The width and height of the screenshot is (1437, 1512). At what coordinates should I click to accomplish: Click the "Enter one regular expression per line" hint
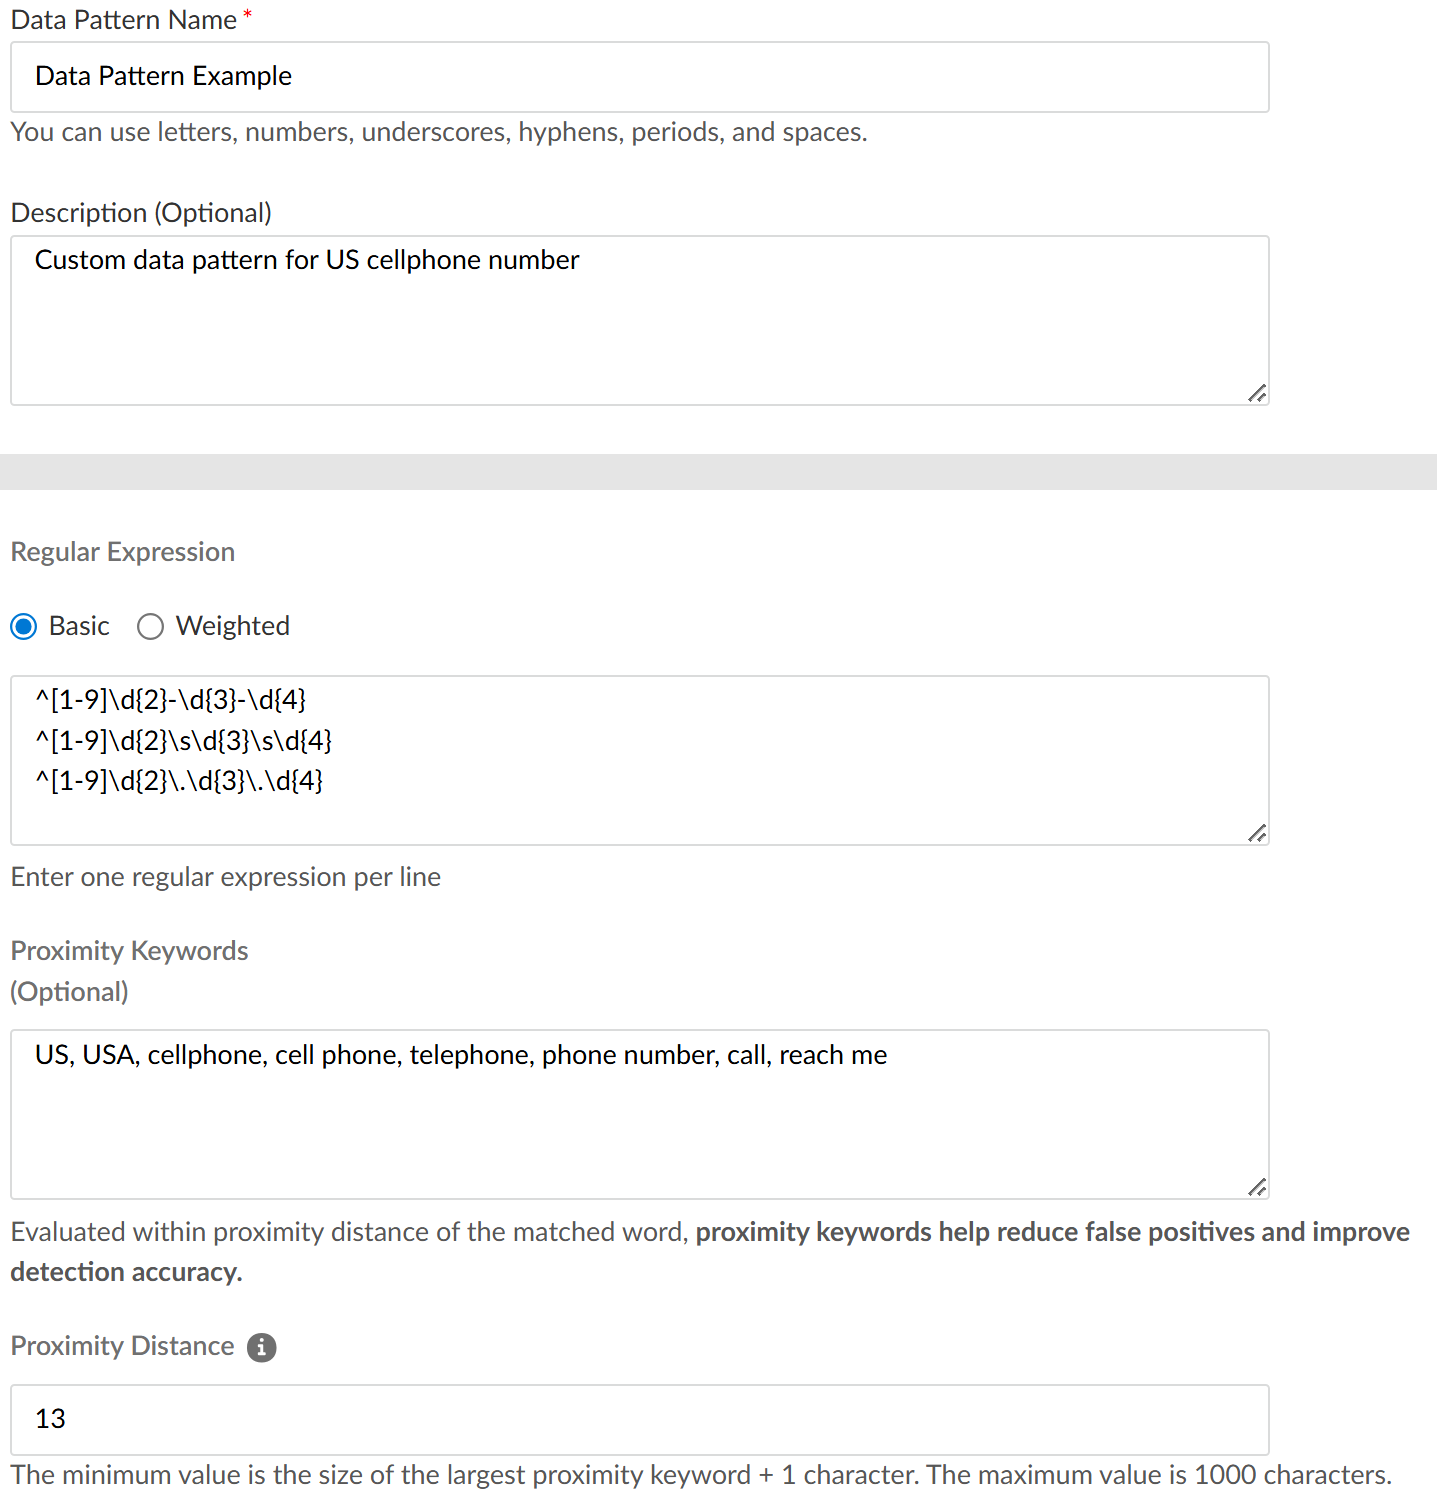pos(226,877)
